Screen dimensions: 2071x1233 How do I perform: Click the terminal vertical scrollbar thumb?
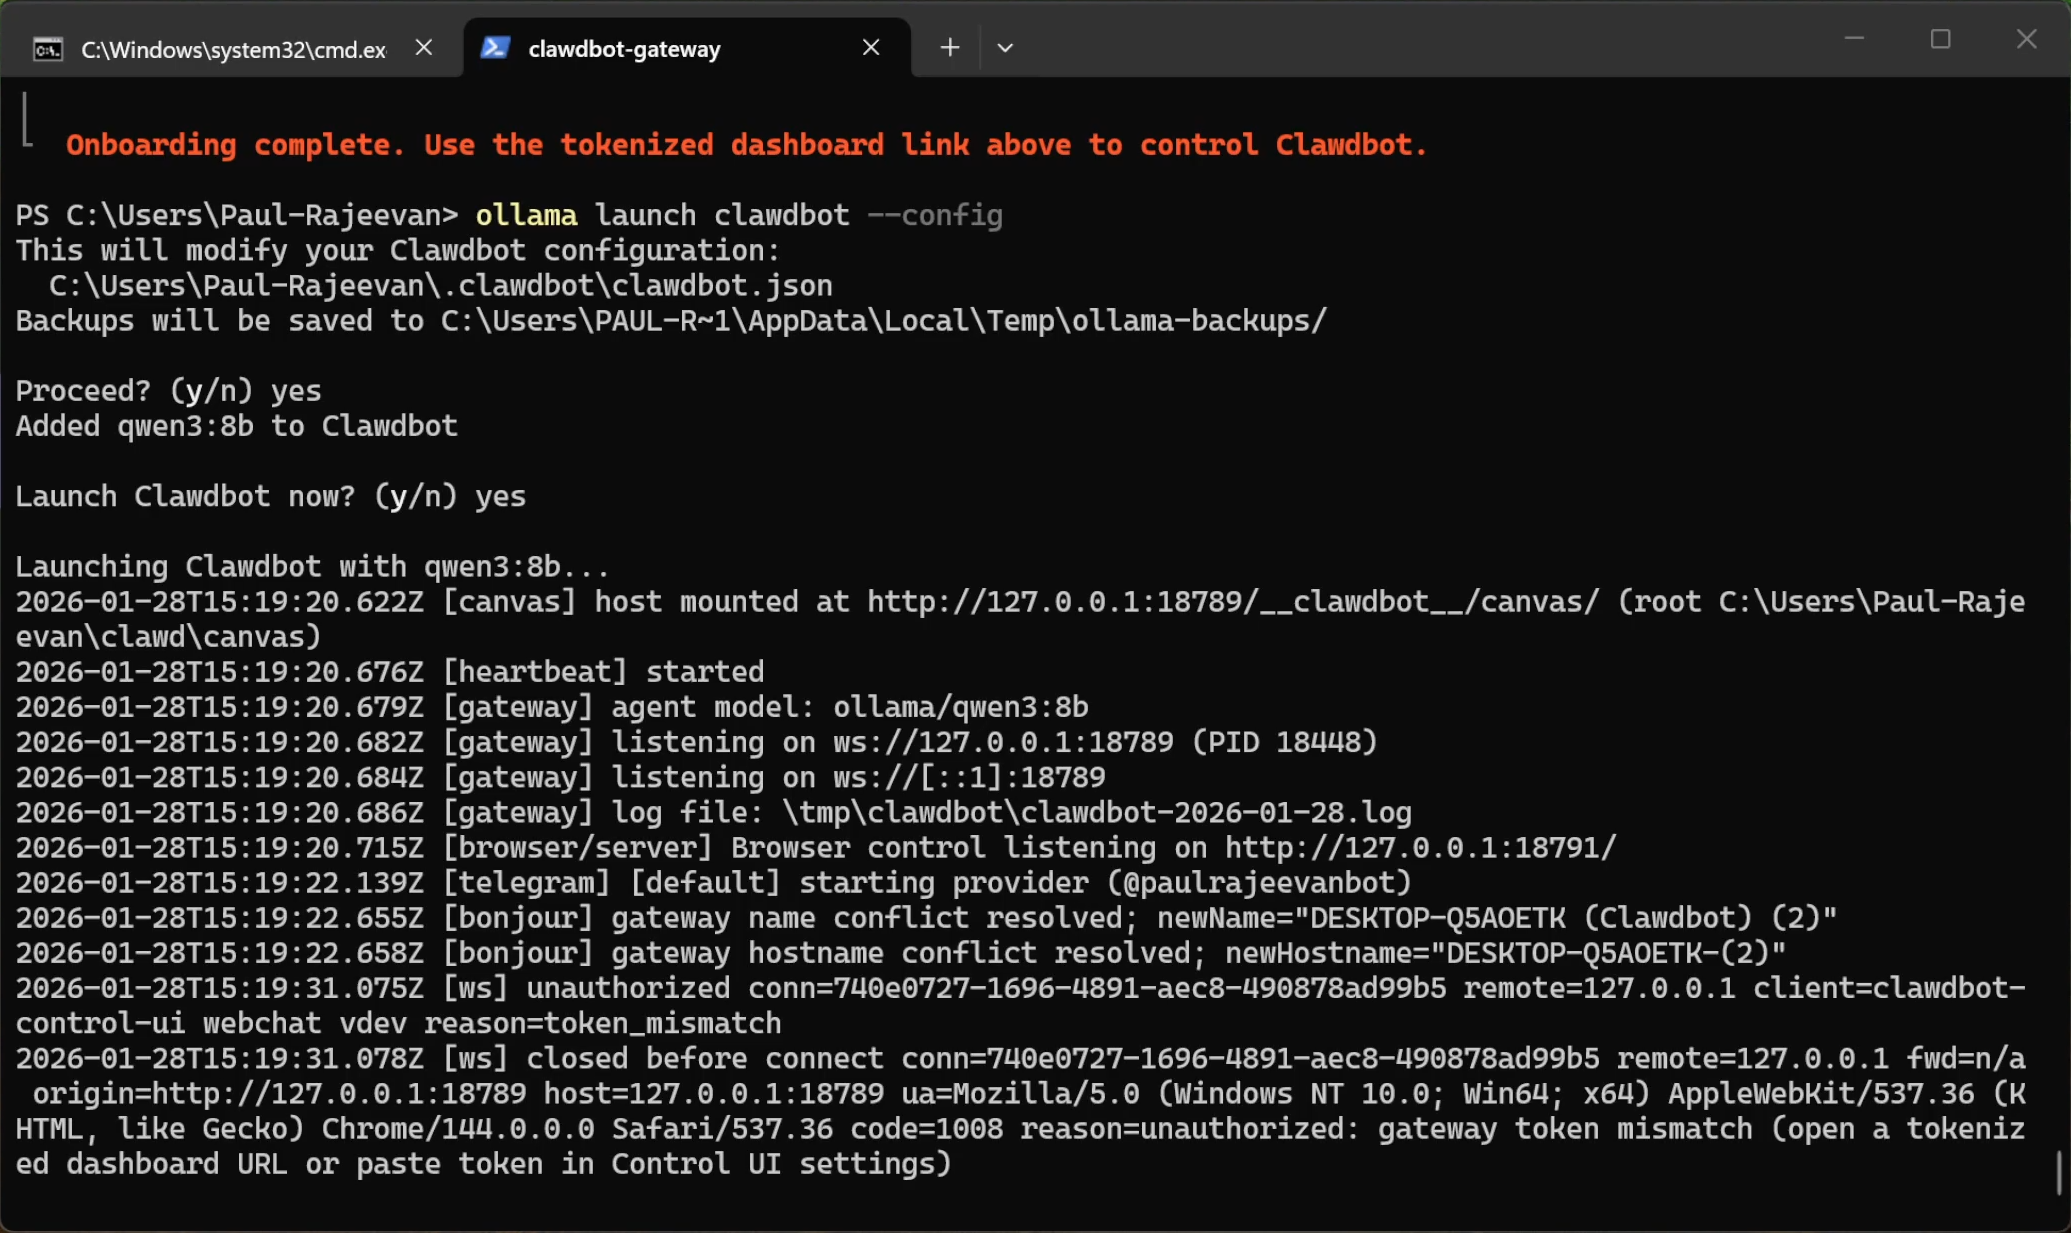(x=2059, y=1172)
